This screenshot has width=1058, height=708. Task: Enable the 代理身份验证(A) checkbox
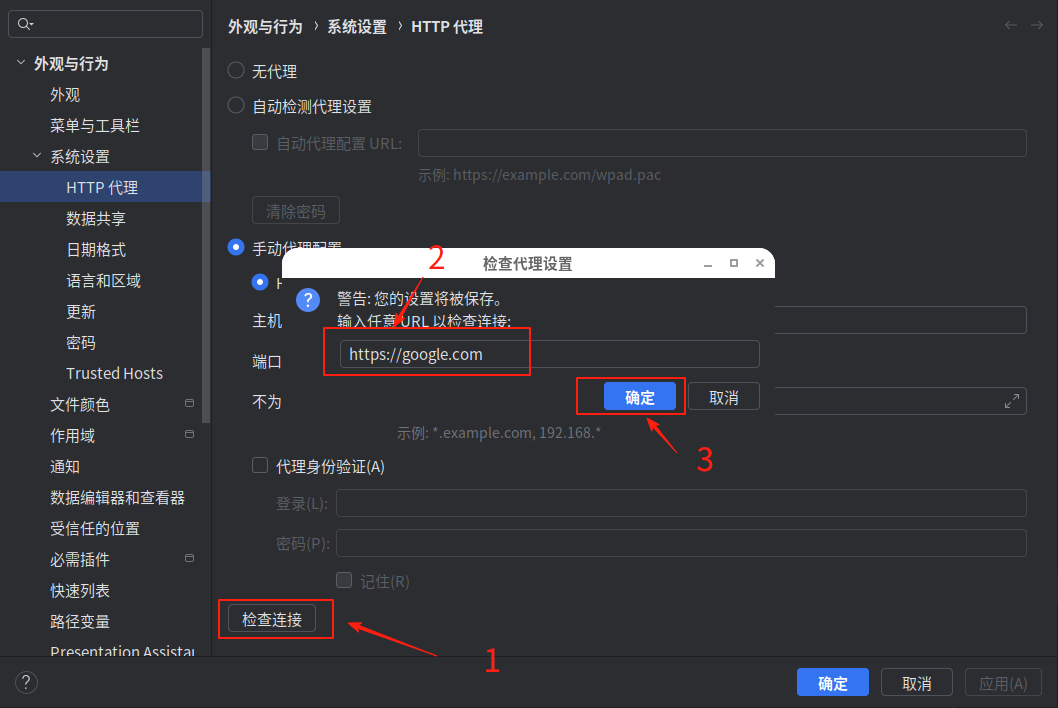pos(258,467)
